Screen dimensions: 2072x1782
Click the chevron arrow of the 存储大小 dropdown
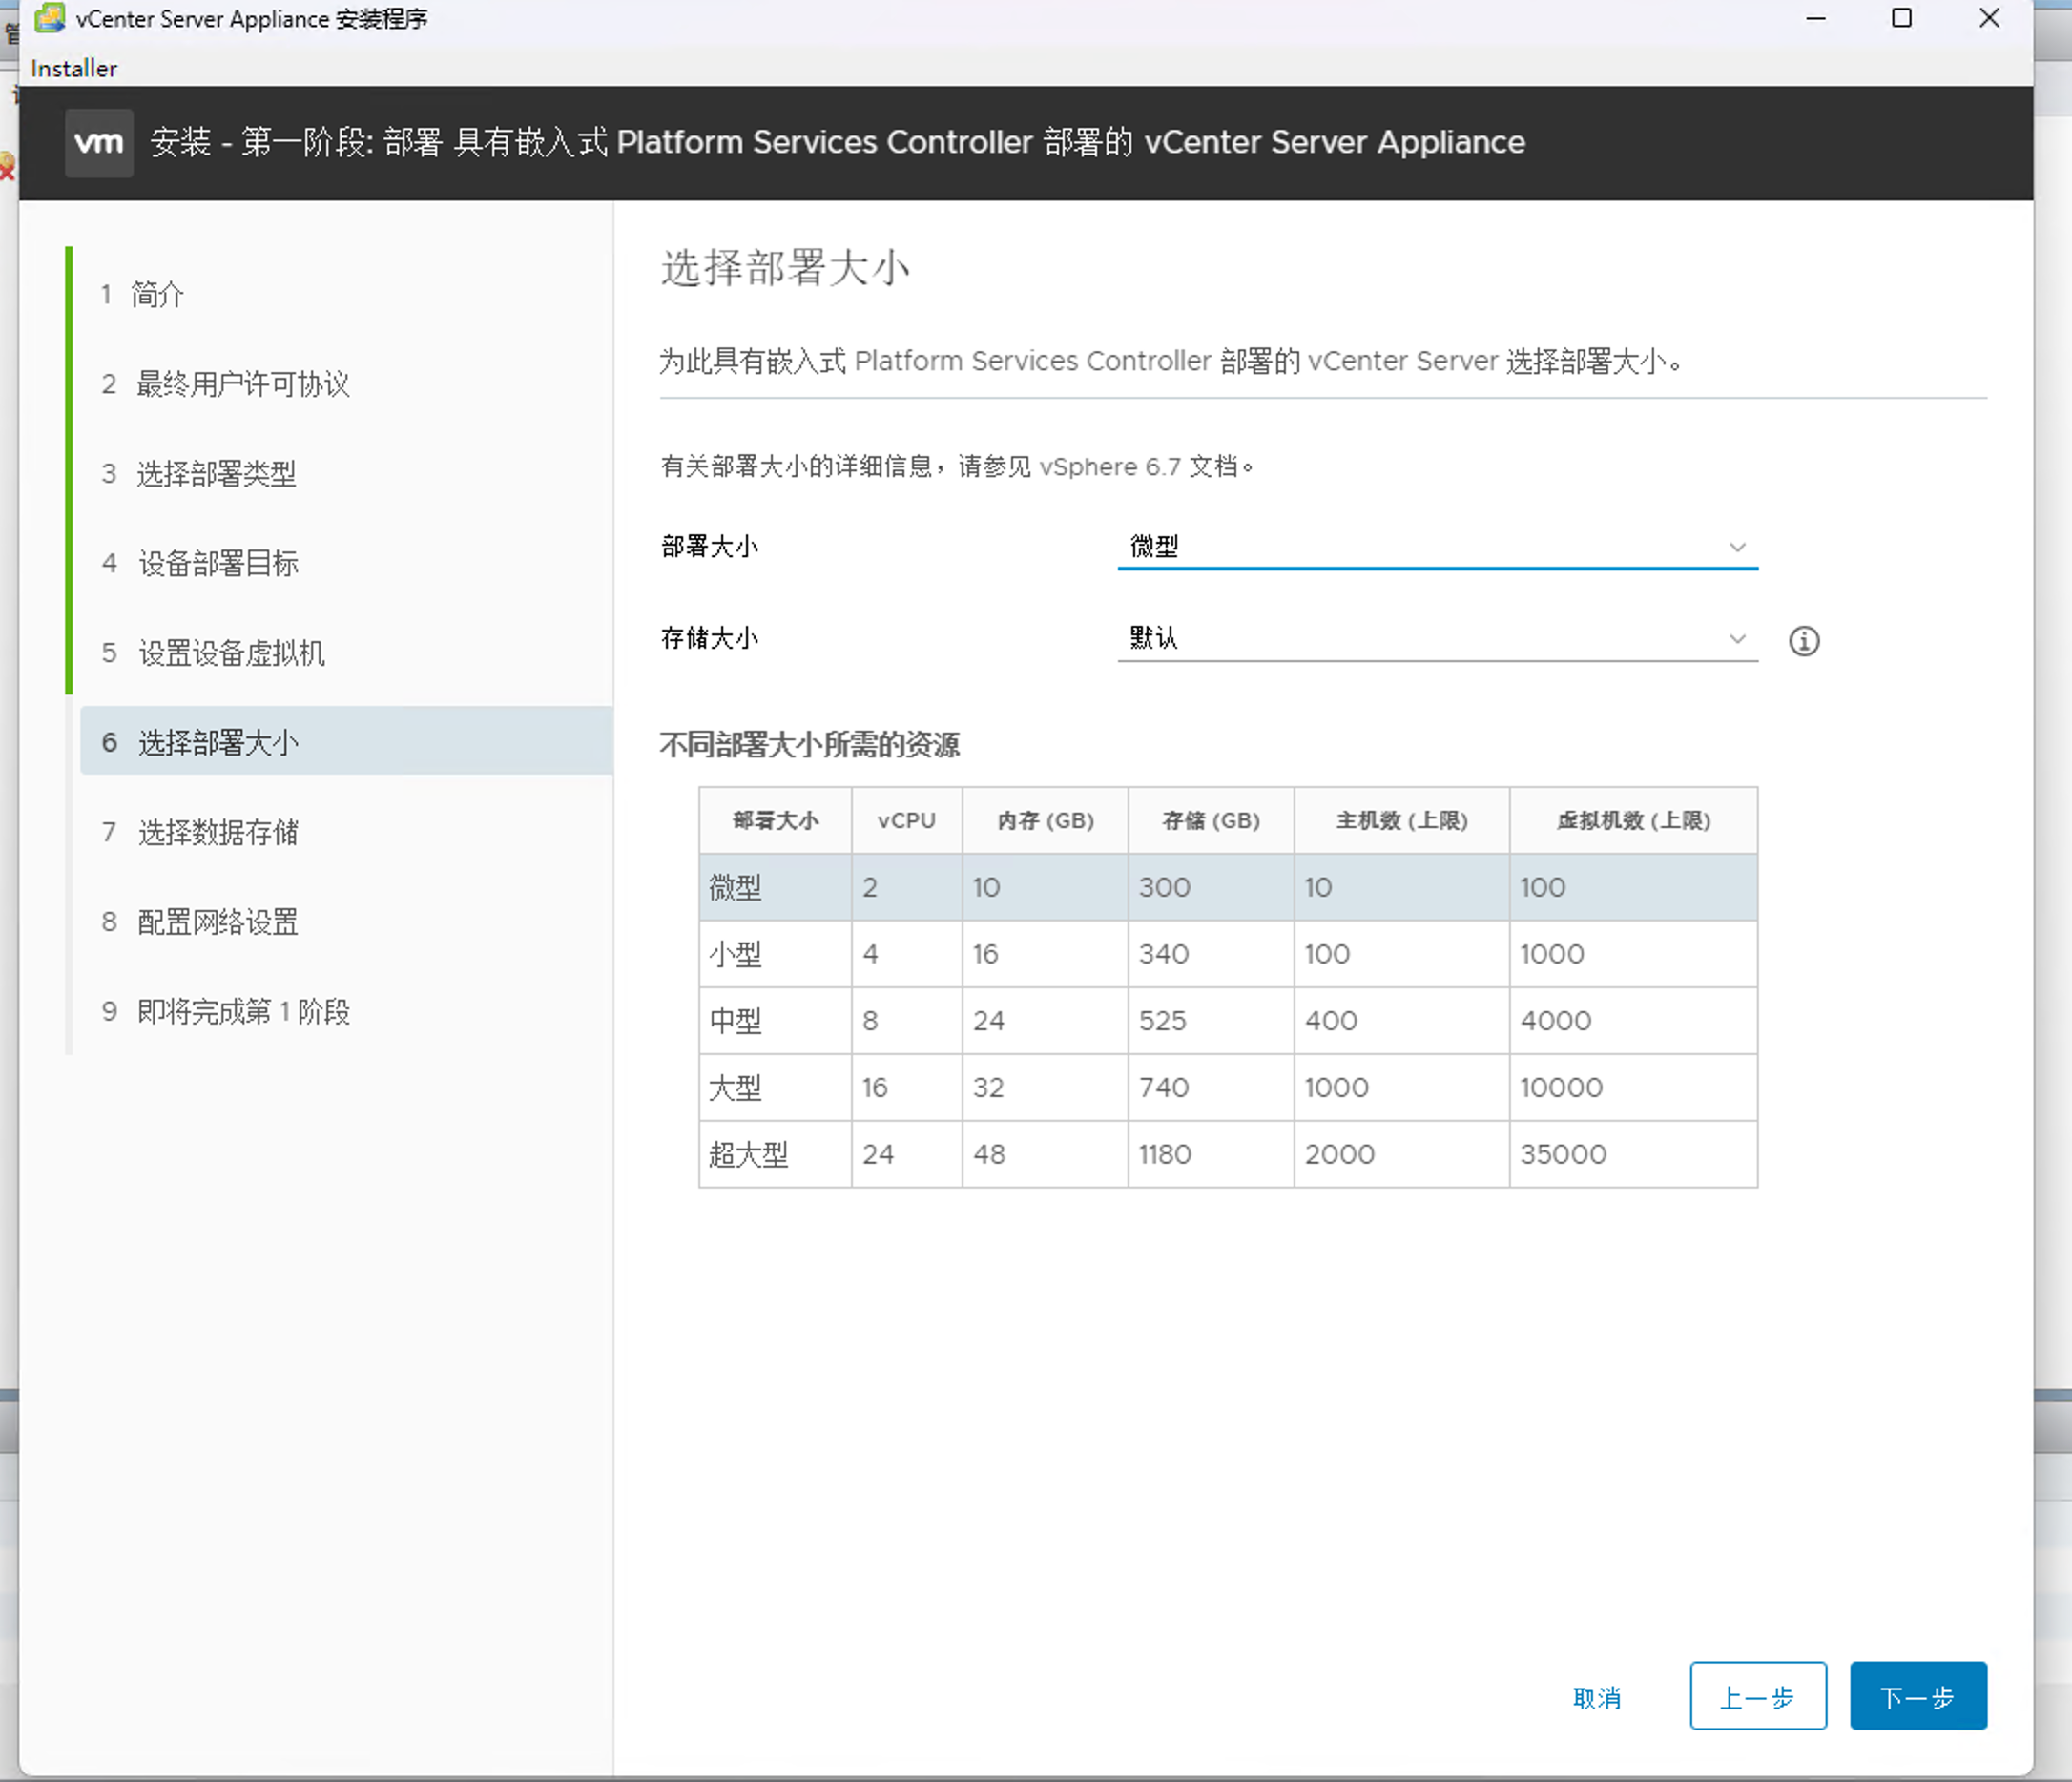tap(1737, 639)
